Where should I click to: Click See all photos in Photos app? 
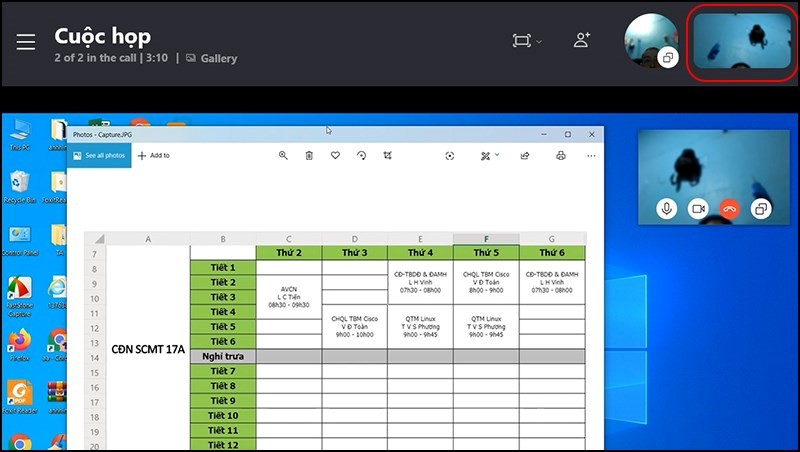(99, 156)
